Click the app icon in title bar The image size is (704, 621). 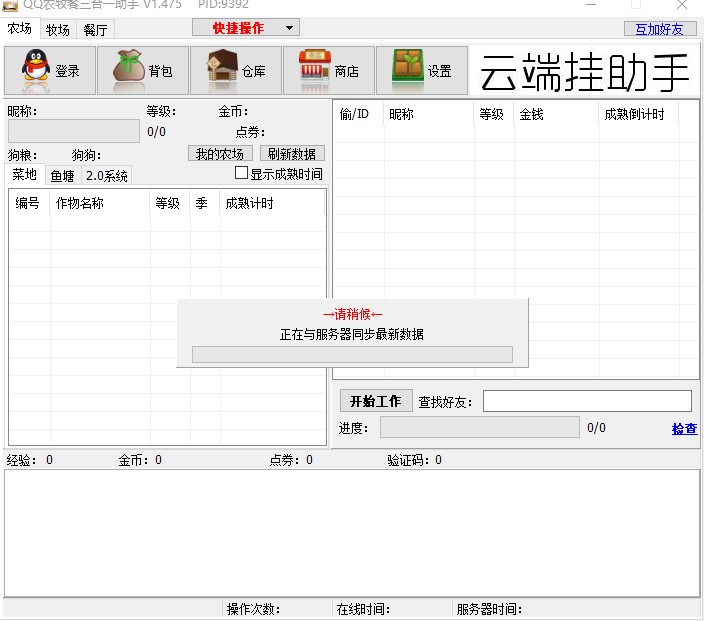point(10,5)
